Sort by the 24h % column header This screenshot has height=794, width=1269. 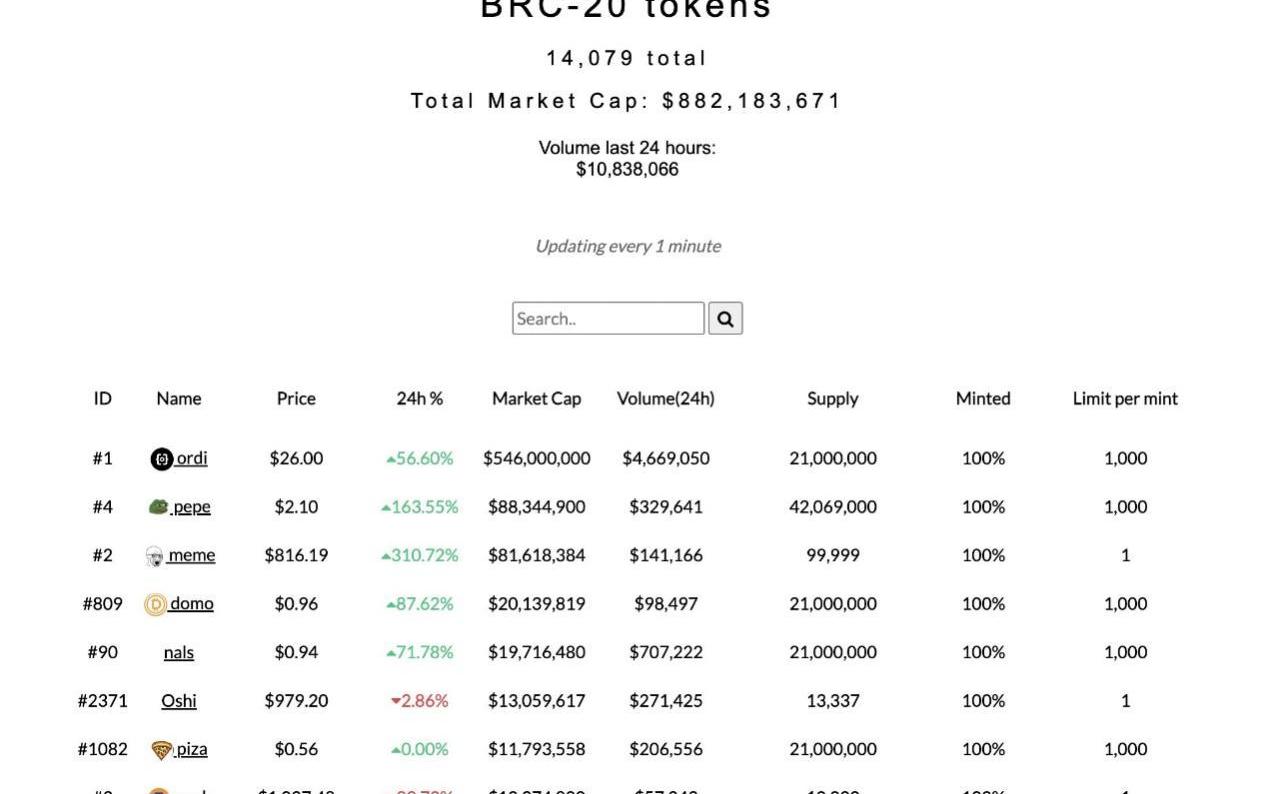coord(420,398)
